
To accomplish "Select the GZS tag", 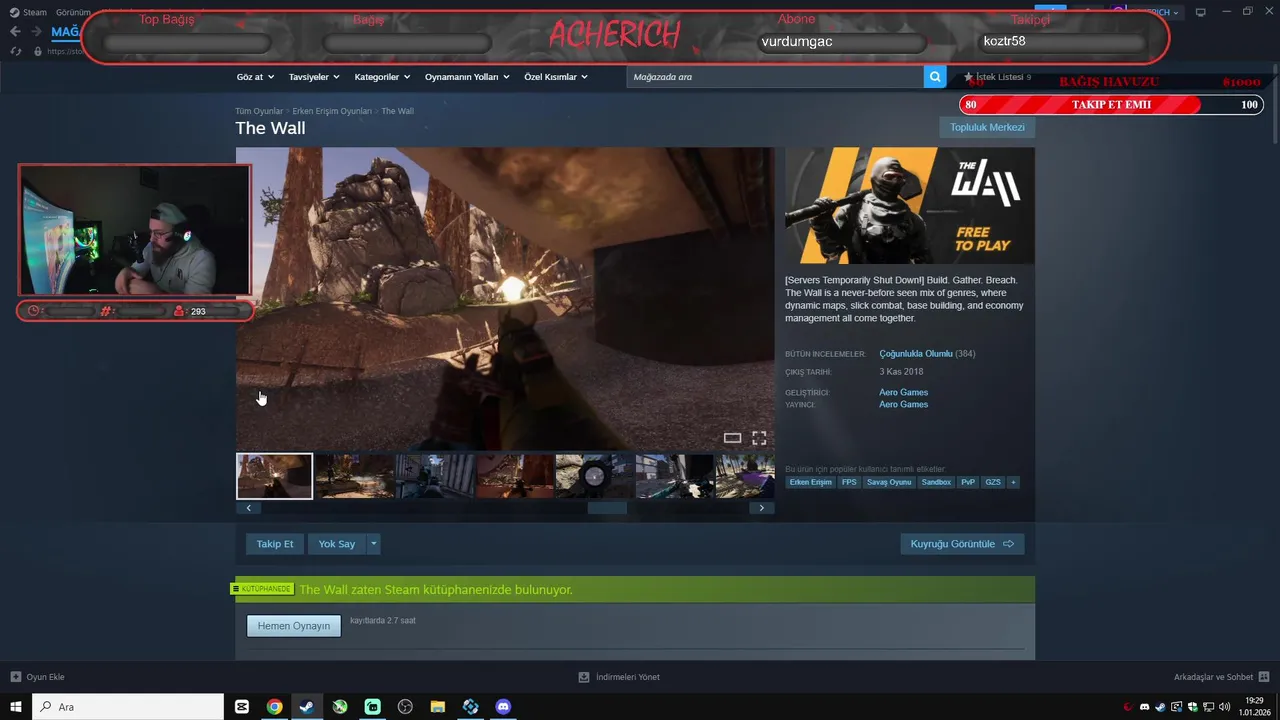I will (x=993, y=482).
